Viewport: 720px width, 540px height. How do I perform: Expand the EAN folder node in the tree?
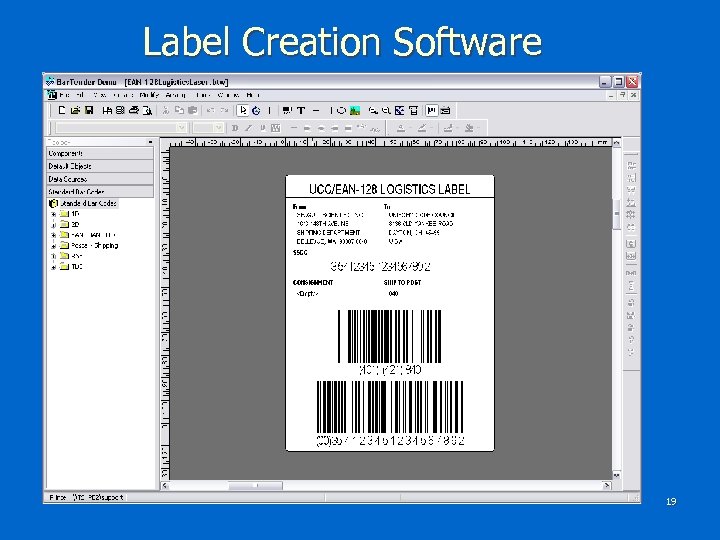53,235
